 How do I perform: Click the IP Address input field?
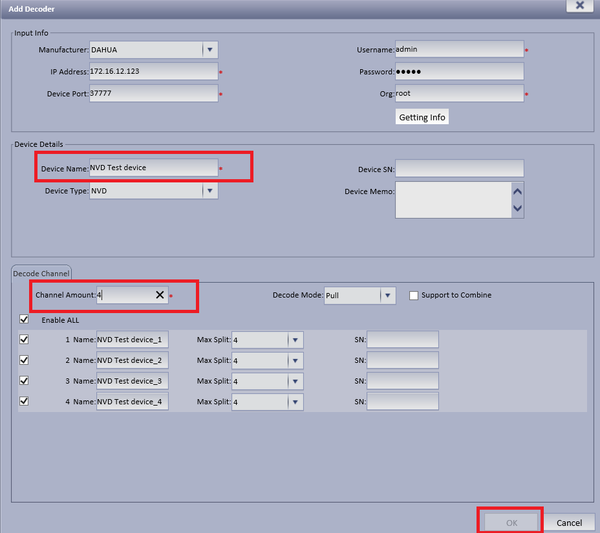(x=153, y=72)
